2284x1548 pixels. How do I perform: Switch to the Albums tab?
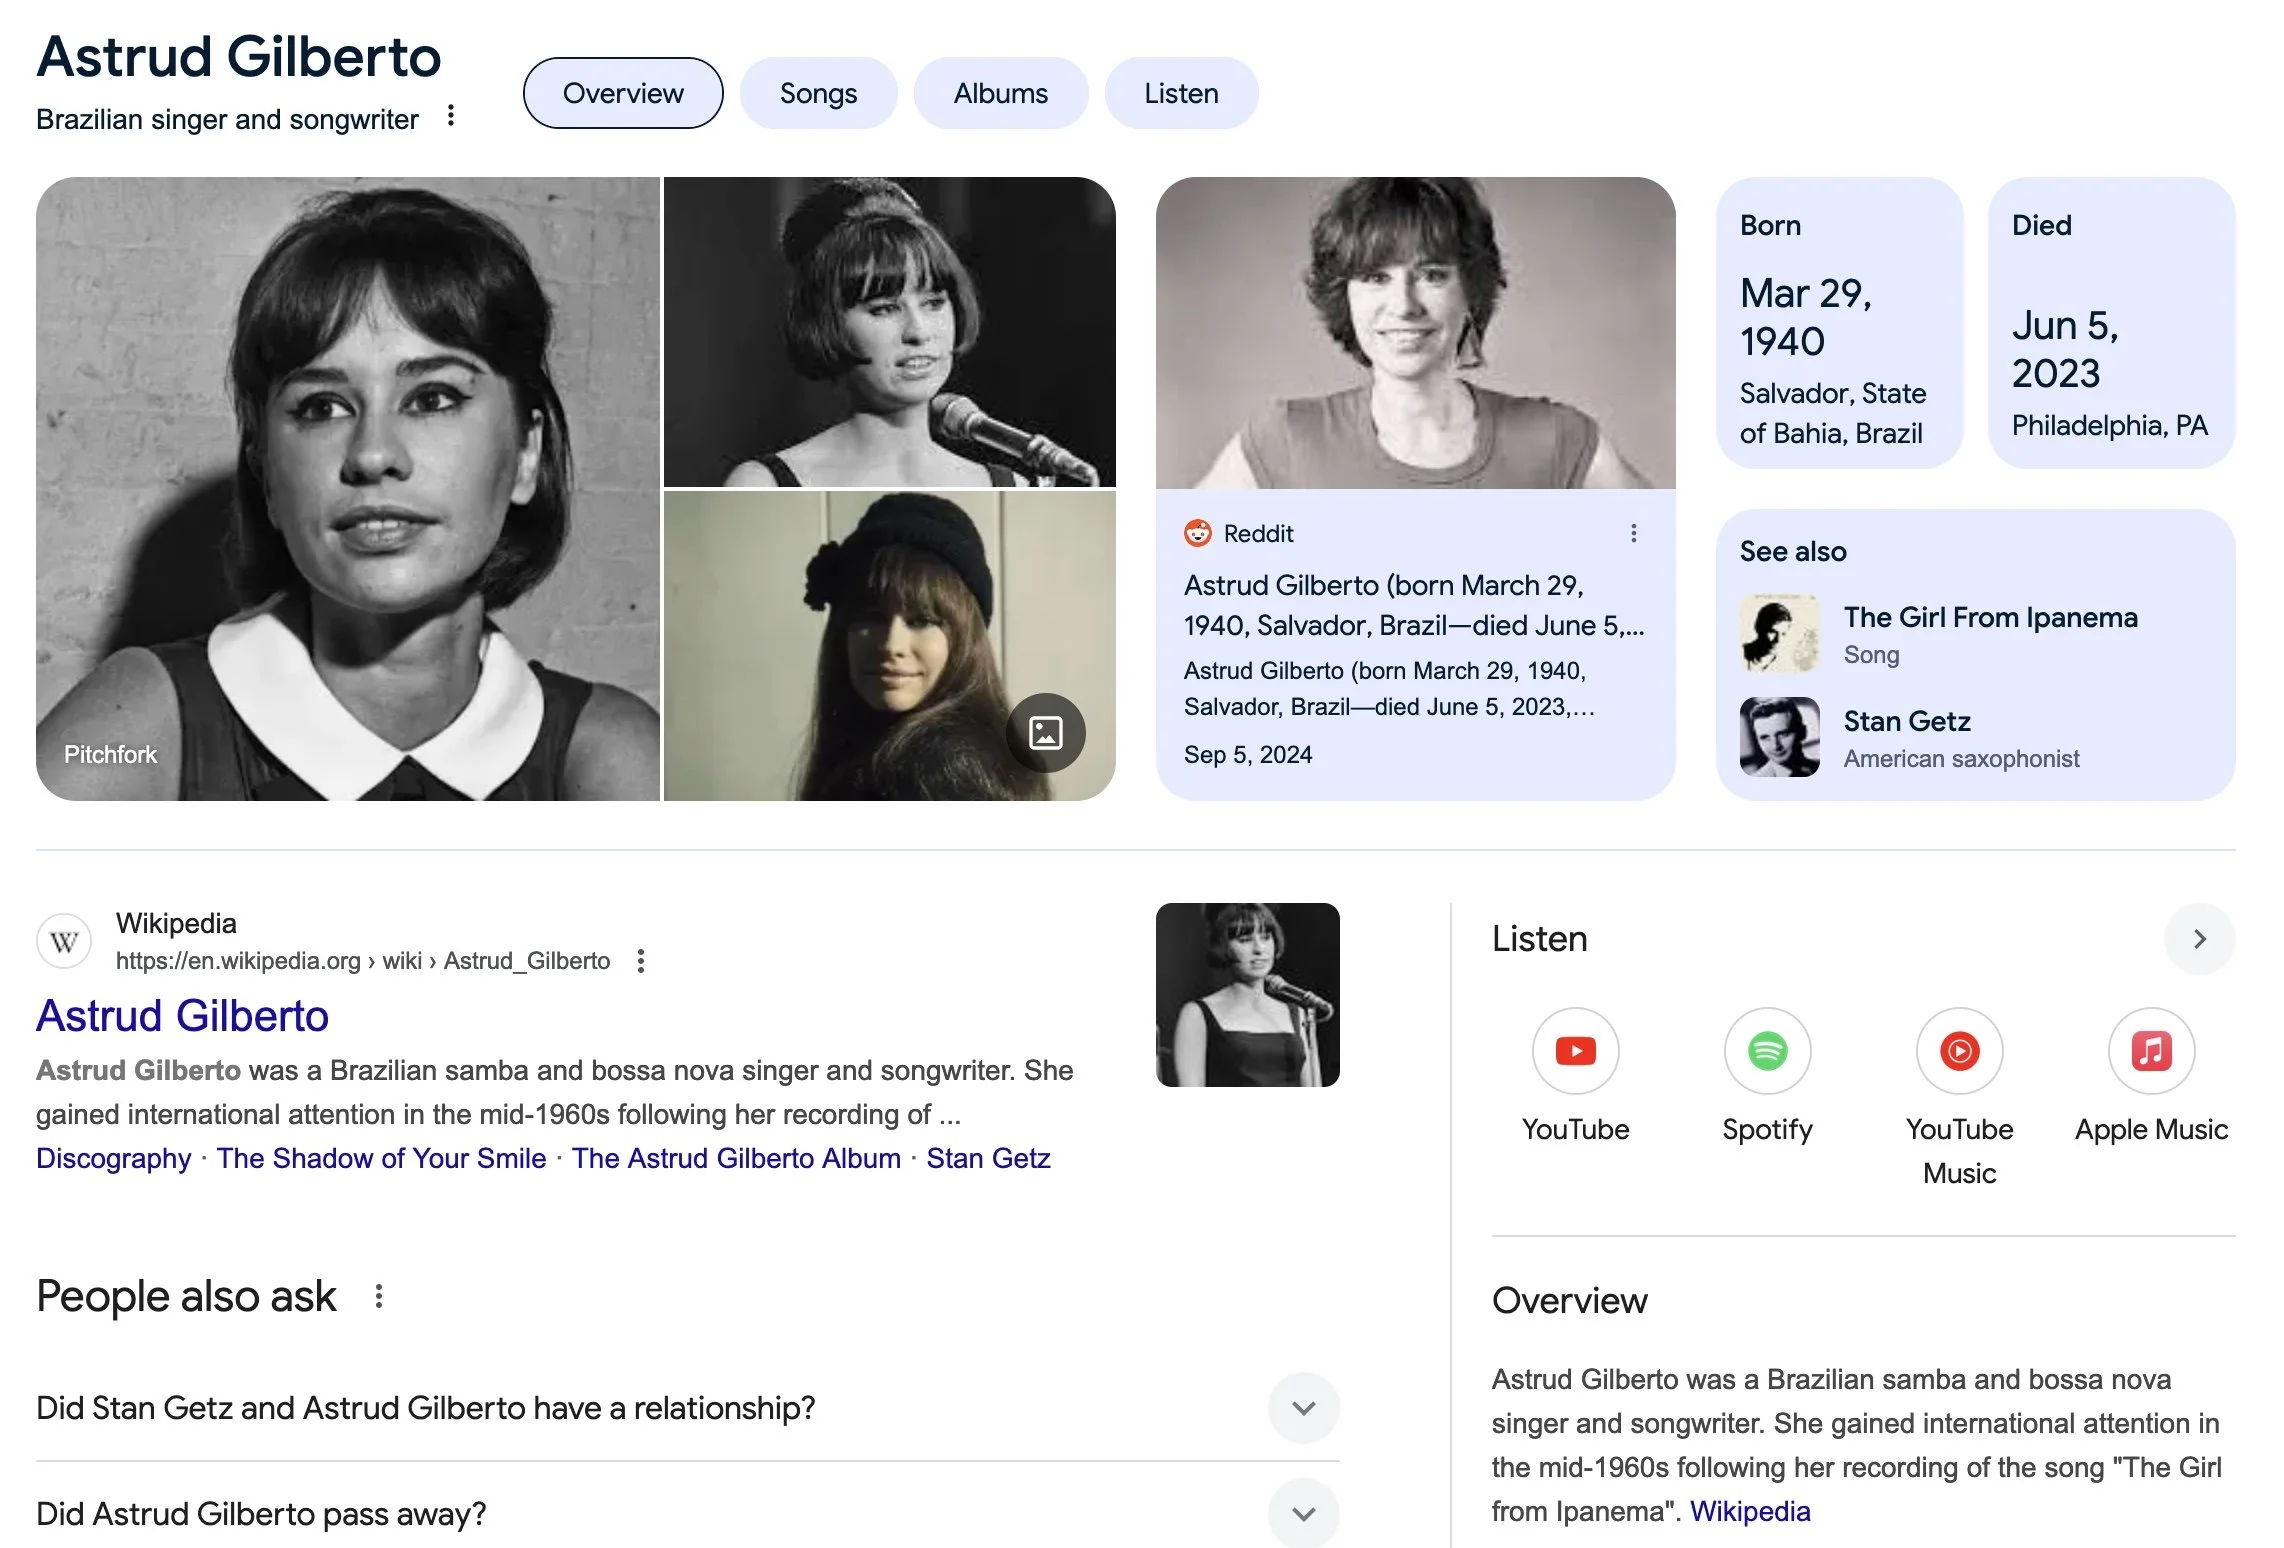(1000, 93)
